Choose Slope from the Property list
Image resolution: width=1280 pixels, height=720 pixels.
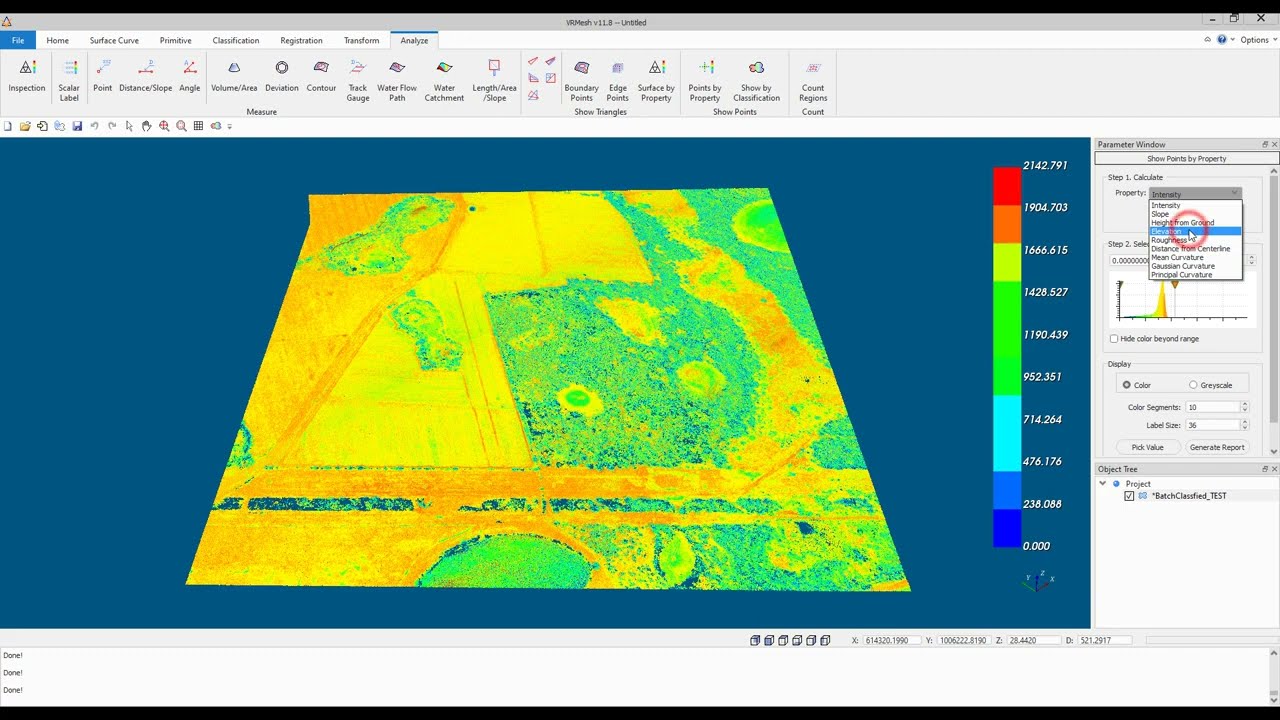pyautogui.click(x=1195, y=214)
